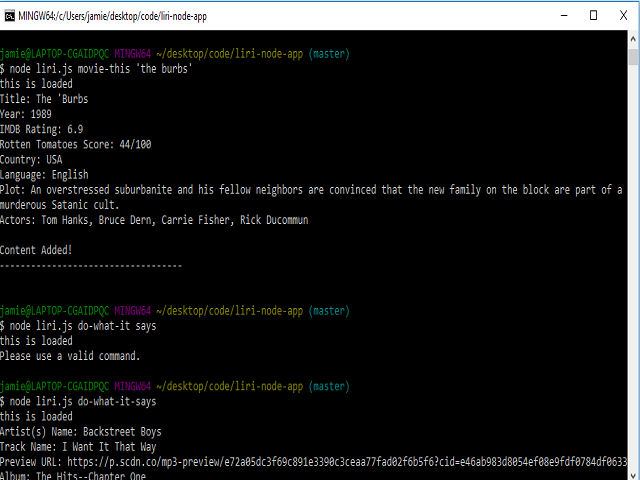Click the 'Artist(s) Name: Backstreet Boys' line
Image resolution: width=640 pixels, height=480 pixels.
coord(80,431)
